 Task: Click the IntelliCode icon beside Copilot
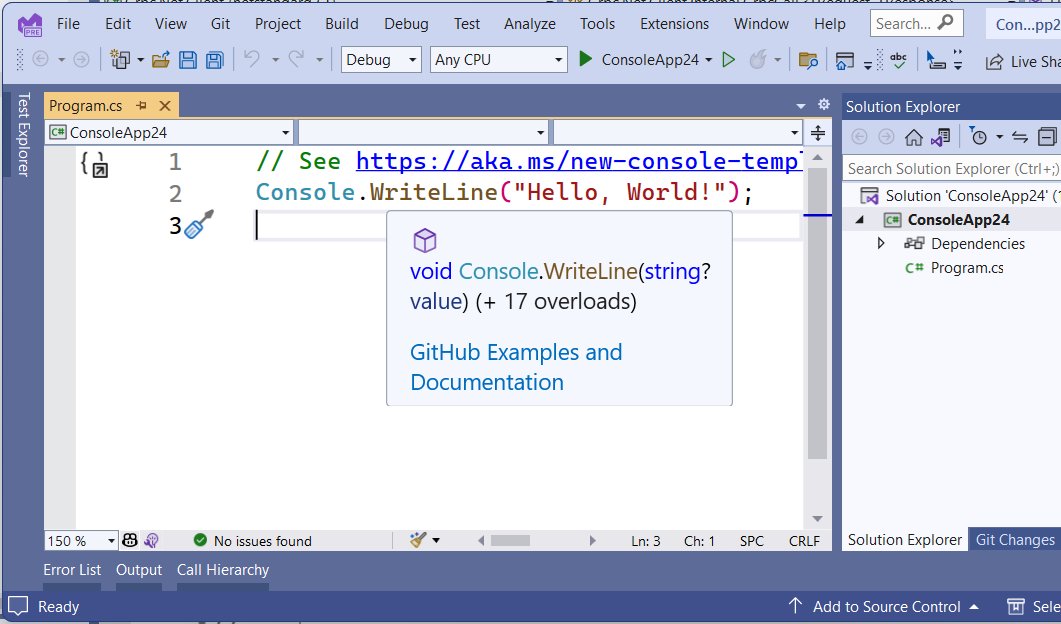[152, 540]
